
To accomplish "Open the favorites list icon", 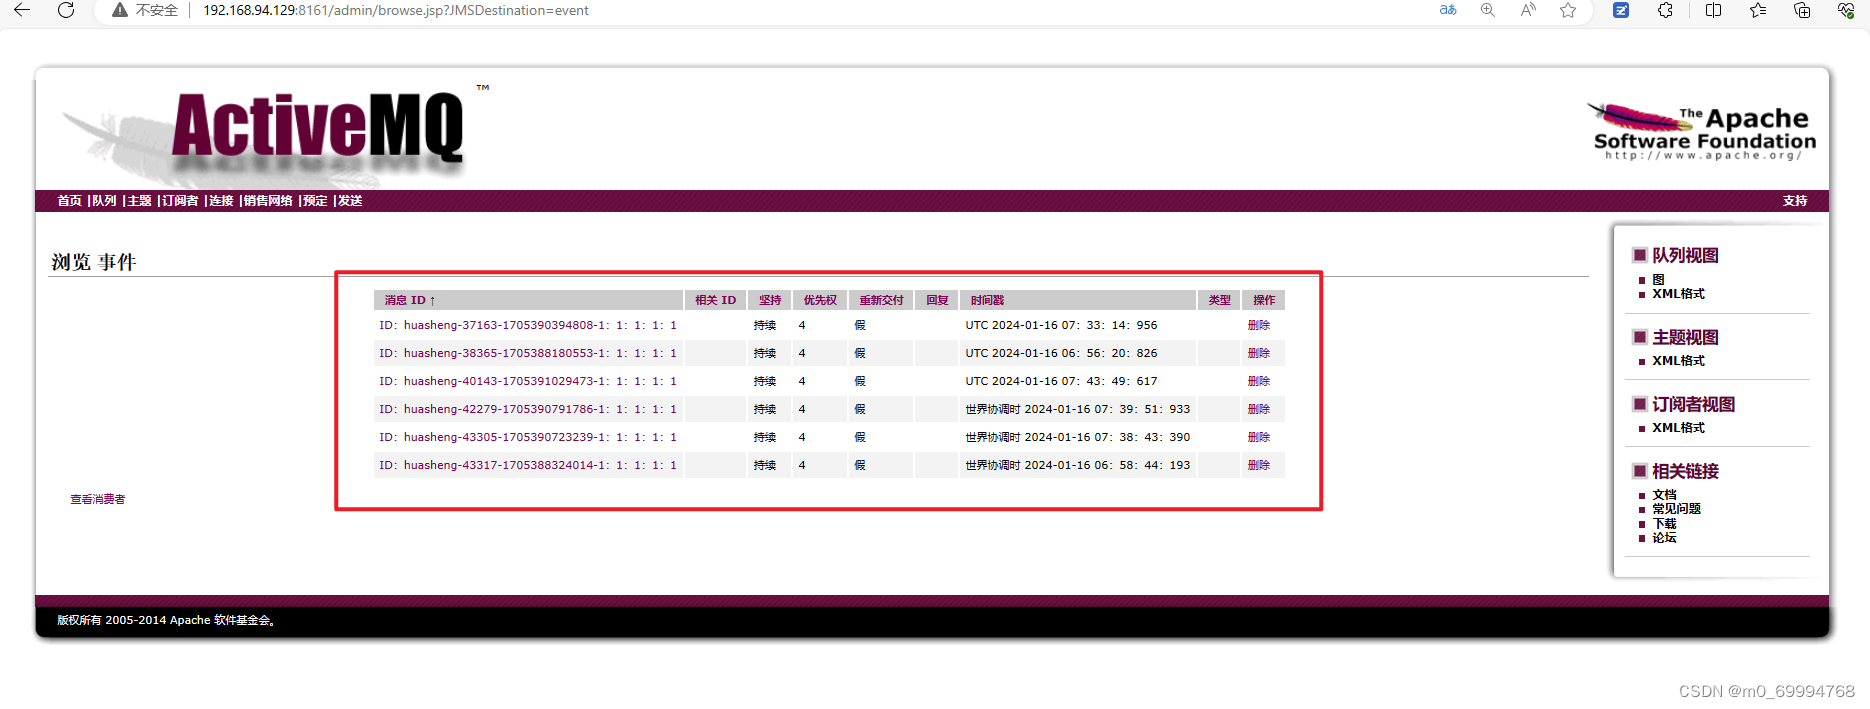I will point(1758,10).
